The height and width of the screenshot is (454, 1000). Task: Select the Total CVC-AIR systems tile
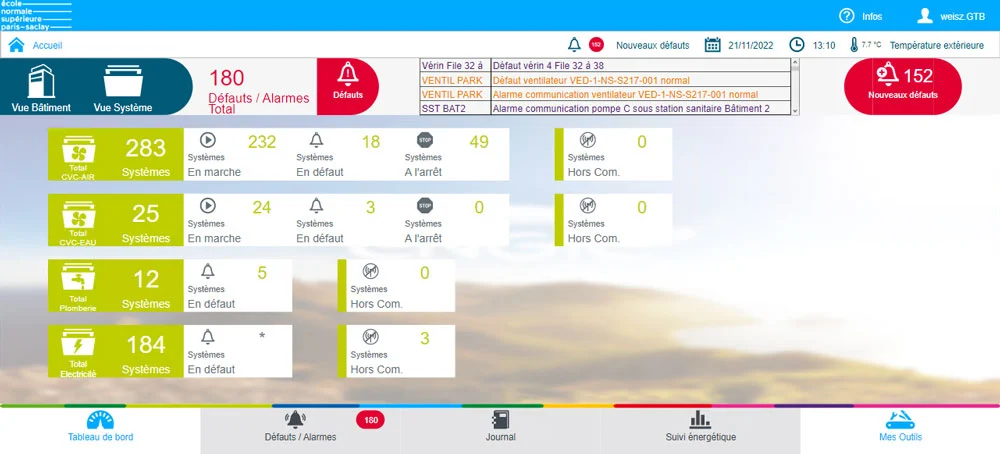[x=78, y=155]
